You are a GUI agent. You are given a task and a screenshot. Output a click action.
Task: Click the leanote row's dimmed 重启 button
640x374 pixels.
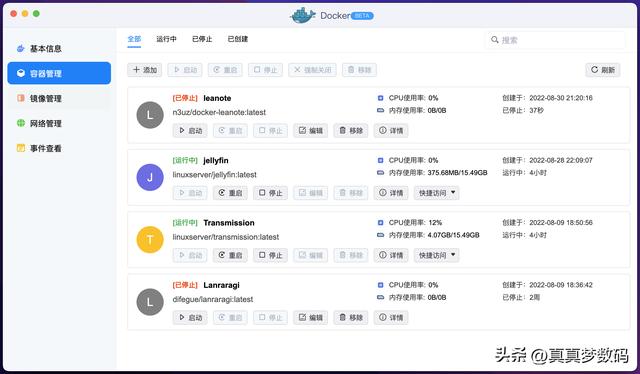click(x=230, y=131)
